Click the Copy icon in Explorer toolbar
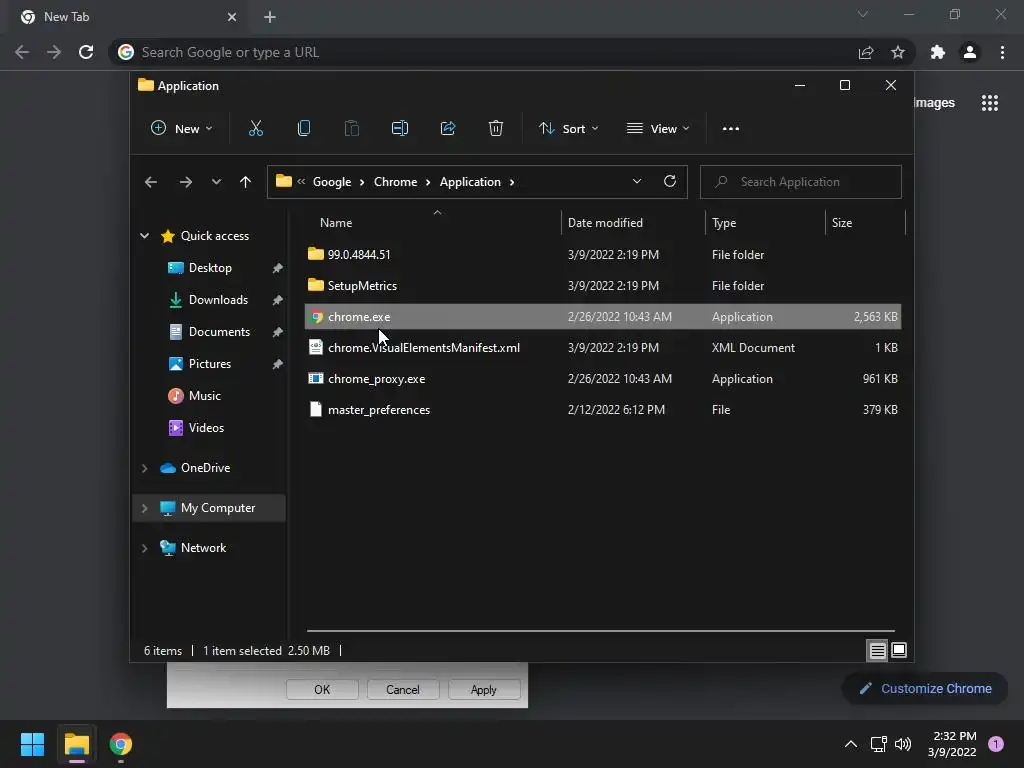 click(x=304, y=129)
